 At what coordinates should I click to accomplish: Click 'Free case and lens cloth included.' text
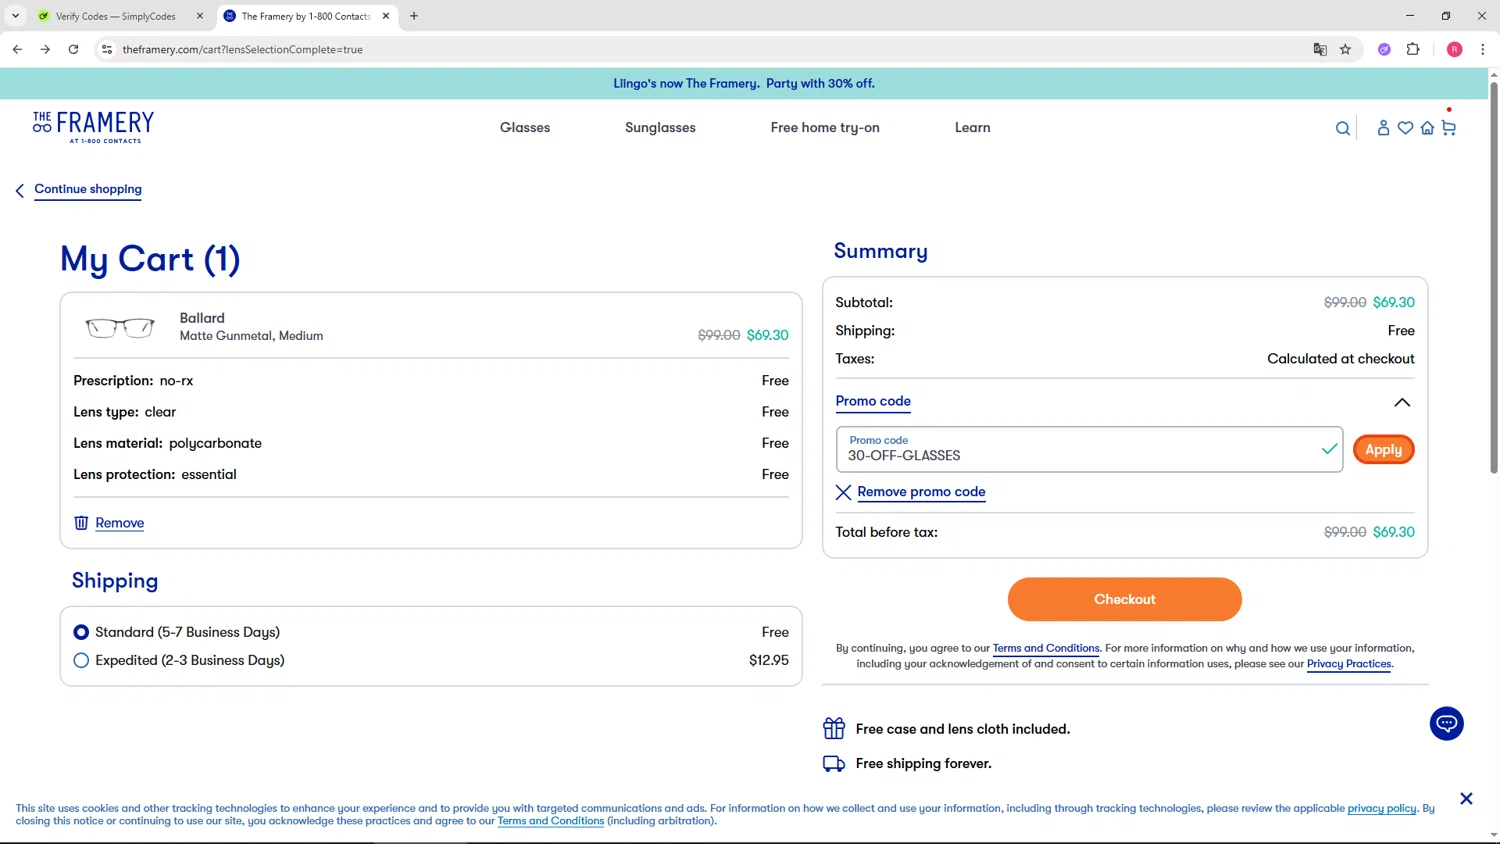(x=963, y=729)
